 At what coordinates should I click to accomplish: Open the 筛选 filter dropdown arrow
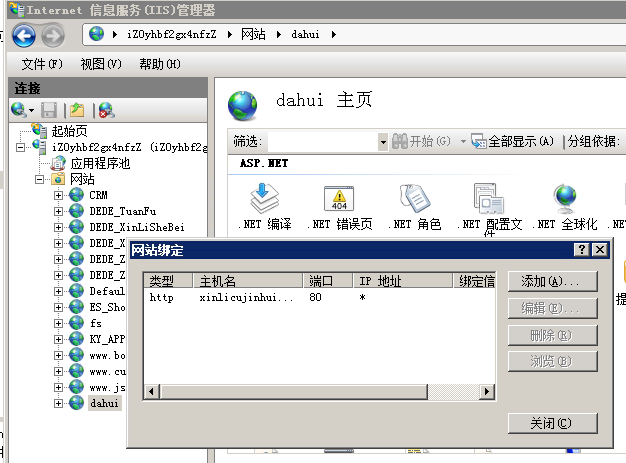click(x=383, y=142)
